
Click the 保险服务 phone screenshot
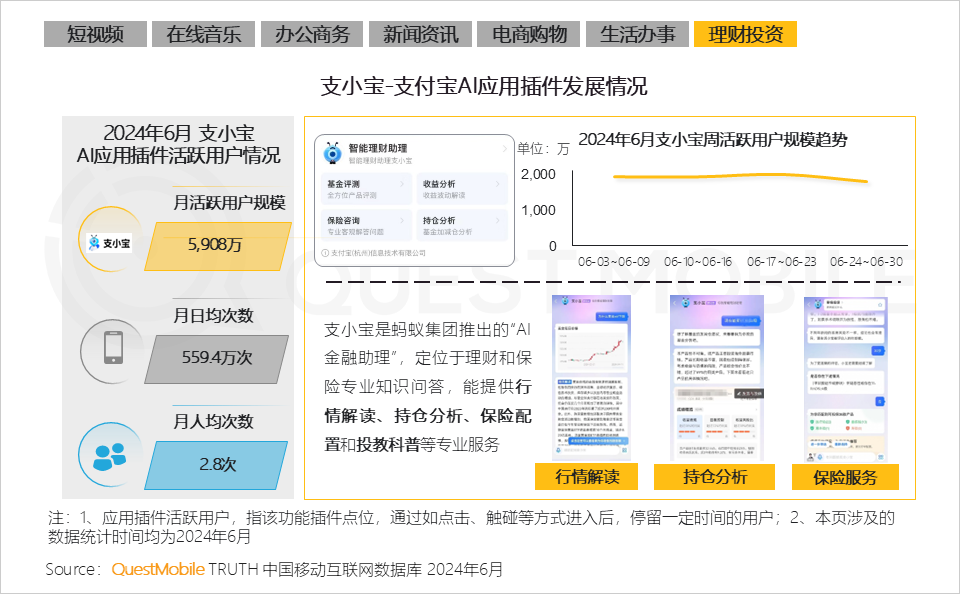click(846, 376)
